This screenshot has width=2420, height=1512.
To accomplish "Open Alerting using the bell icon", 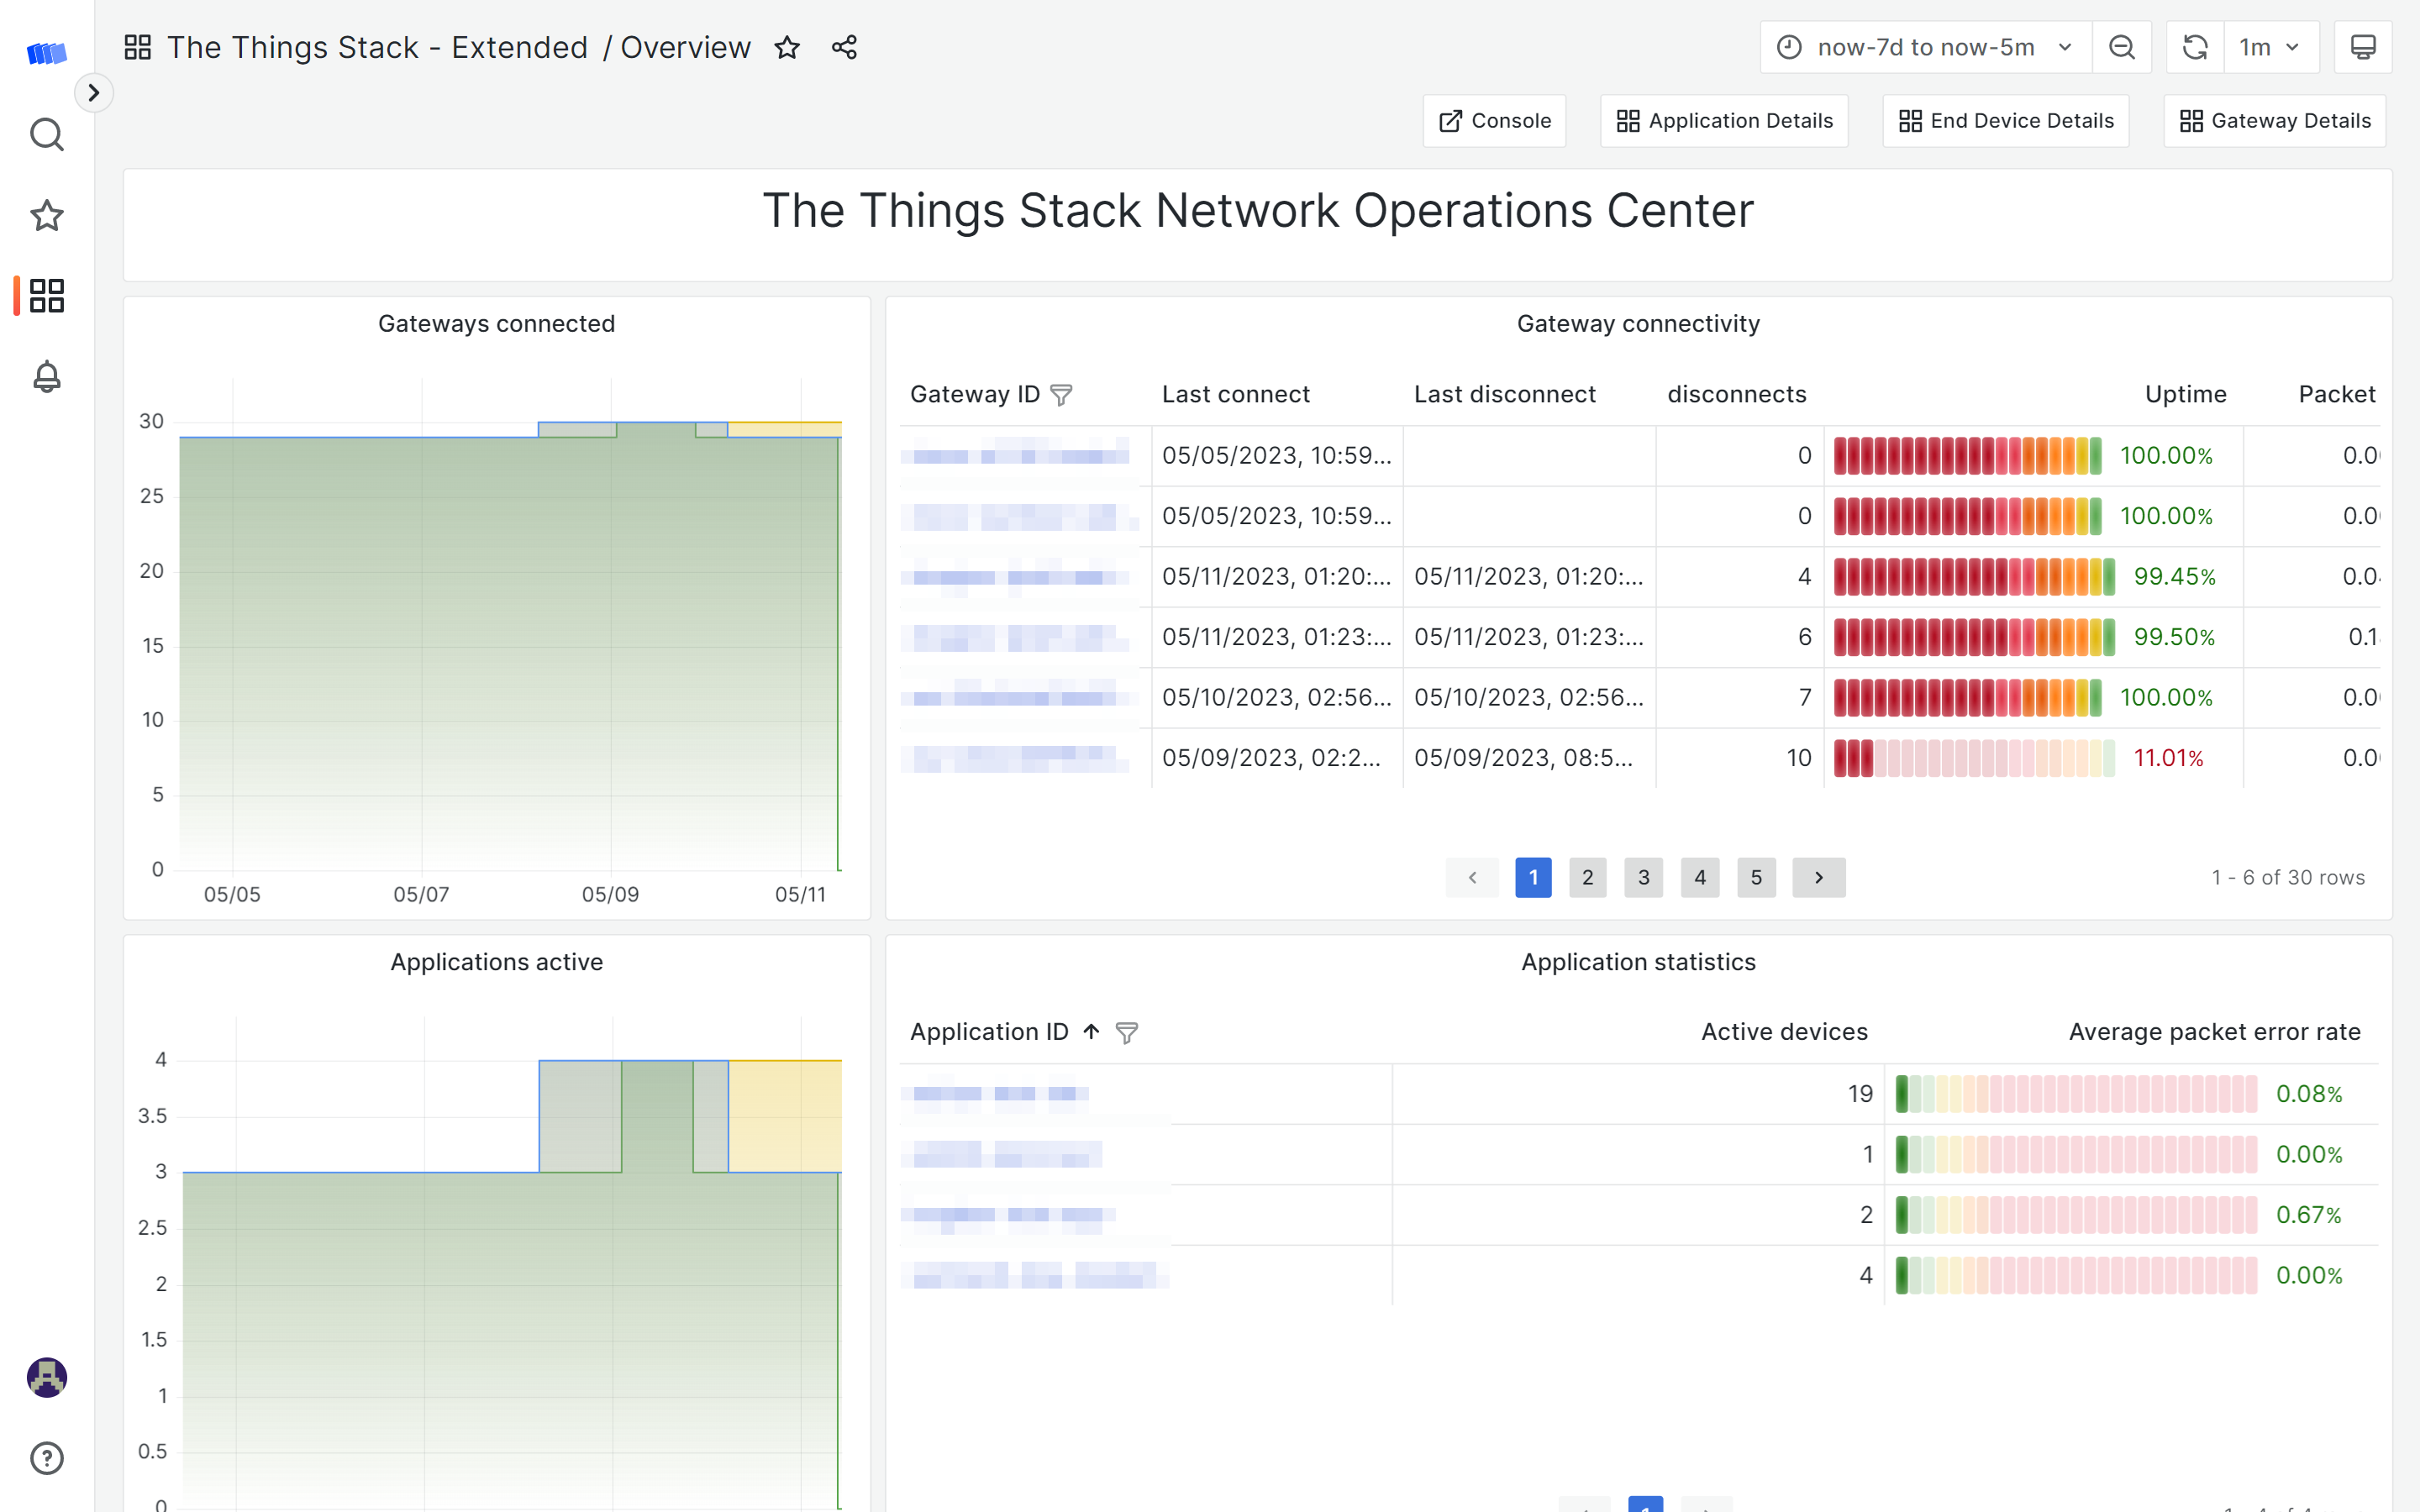I will (46, 377).
